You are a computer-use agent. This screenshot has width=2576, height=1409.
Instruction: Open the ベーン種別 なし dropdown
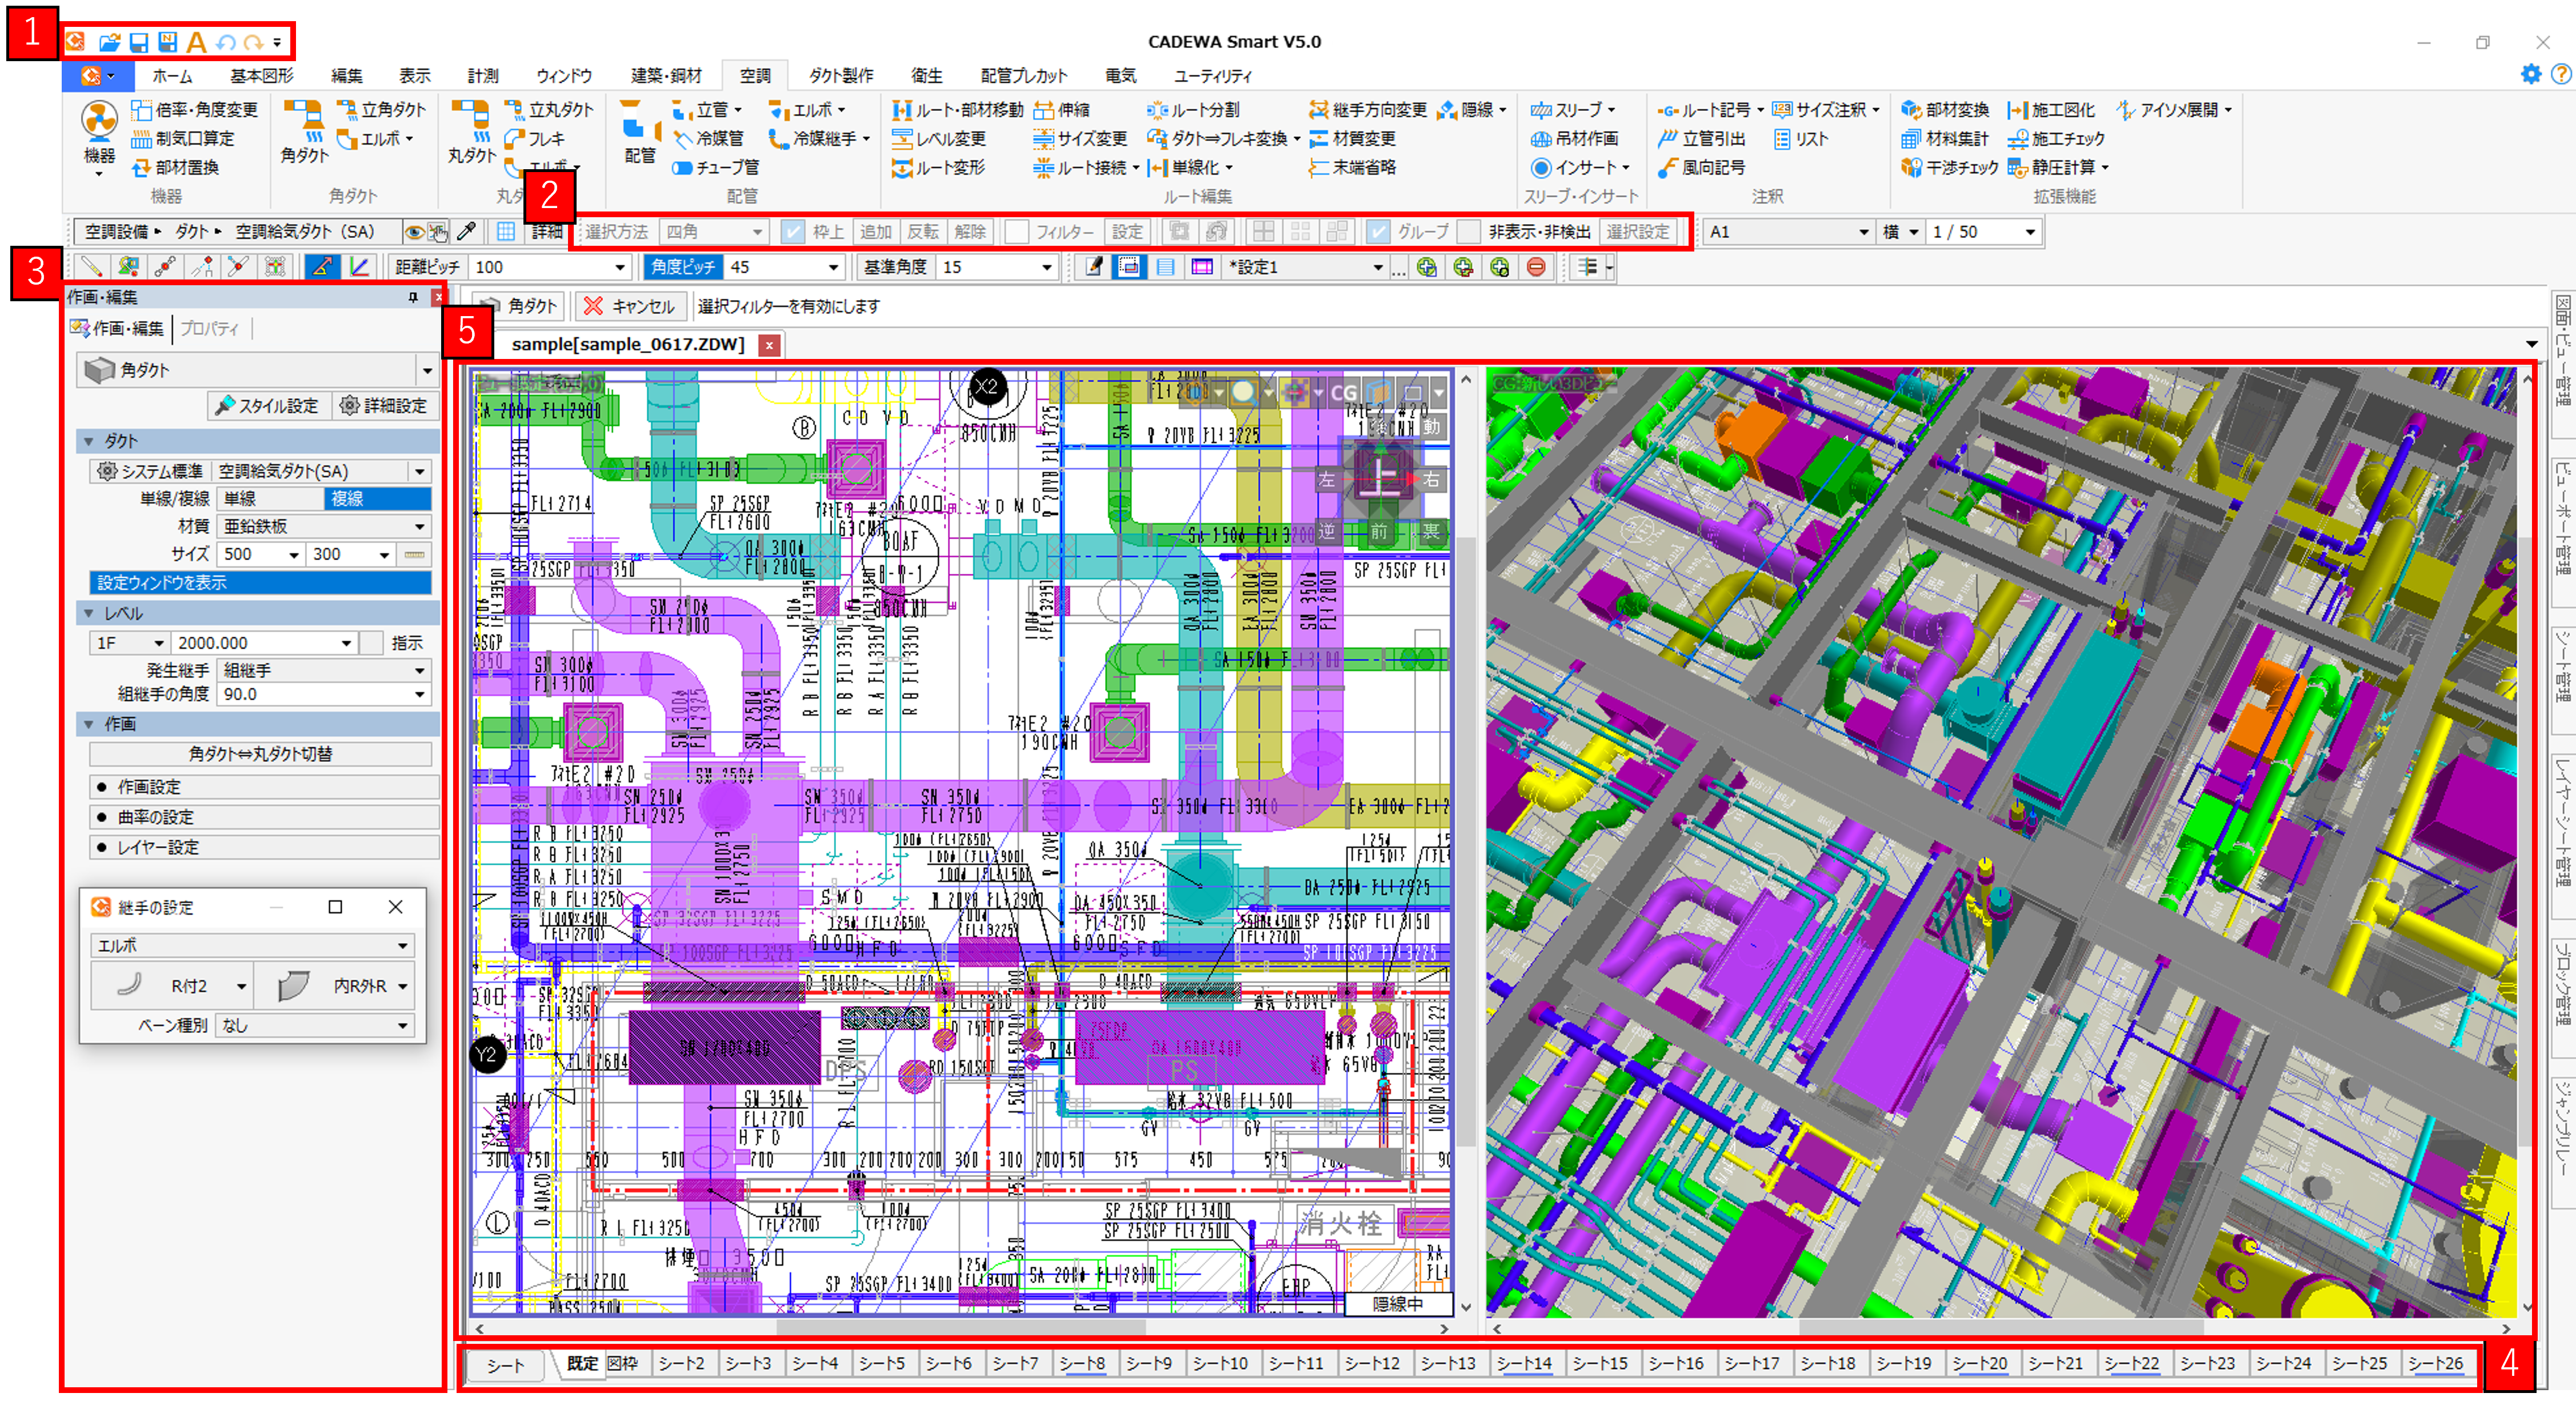tap(315, 1025)
